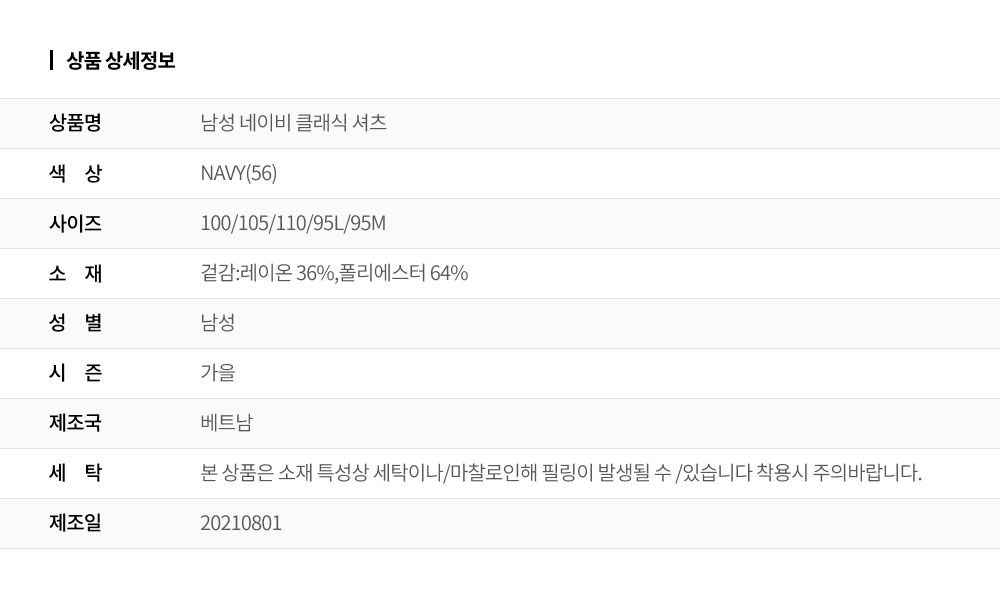This screenshot has width=1000, height=598.
Task: Click the vertical bar beside 상품 상세정보
Action: tap(51, 60)
